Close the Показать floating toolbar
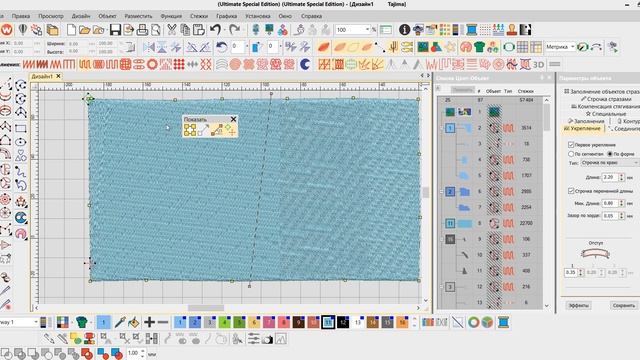640x360 pixels. pyautogui.click(x=233, y=119)
